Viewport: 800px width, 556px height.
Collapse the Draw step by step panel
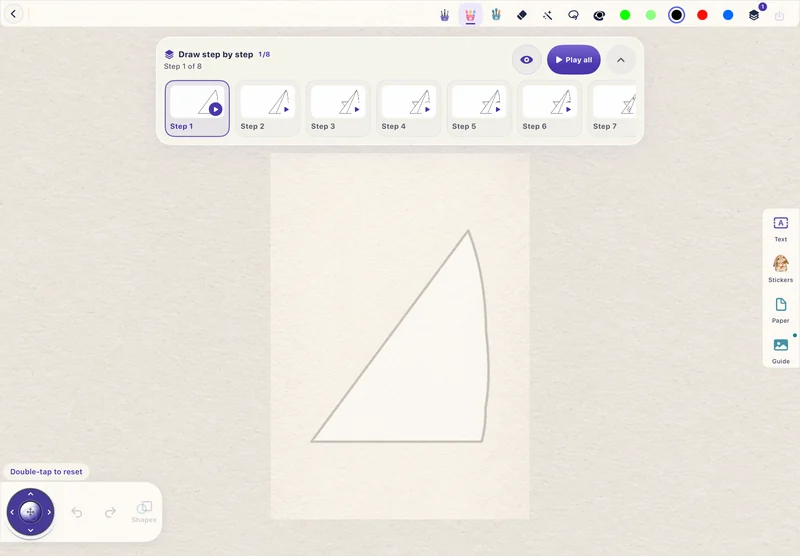click(620, 60)
